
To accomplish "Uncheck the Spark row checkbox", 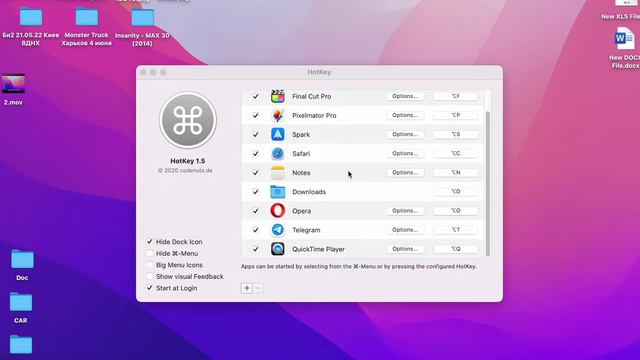I will 256,134.
